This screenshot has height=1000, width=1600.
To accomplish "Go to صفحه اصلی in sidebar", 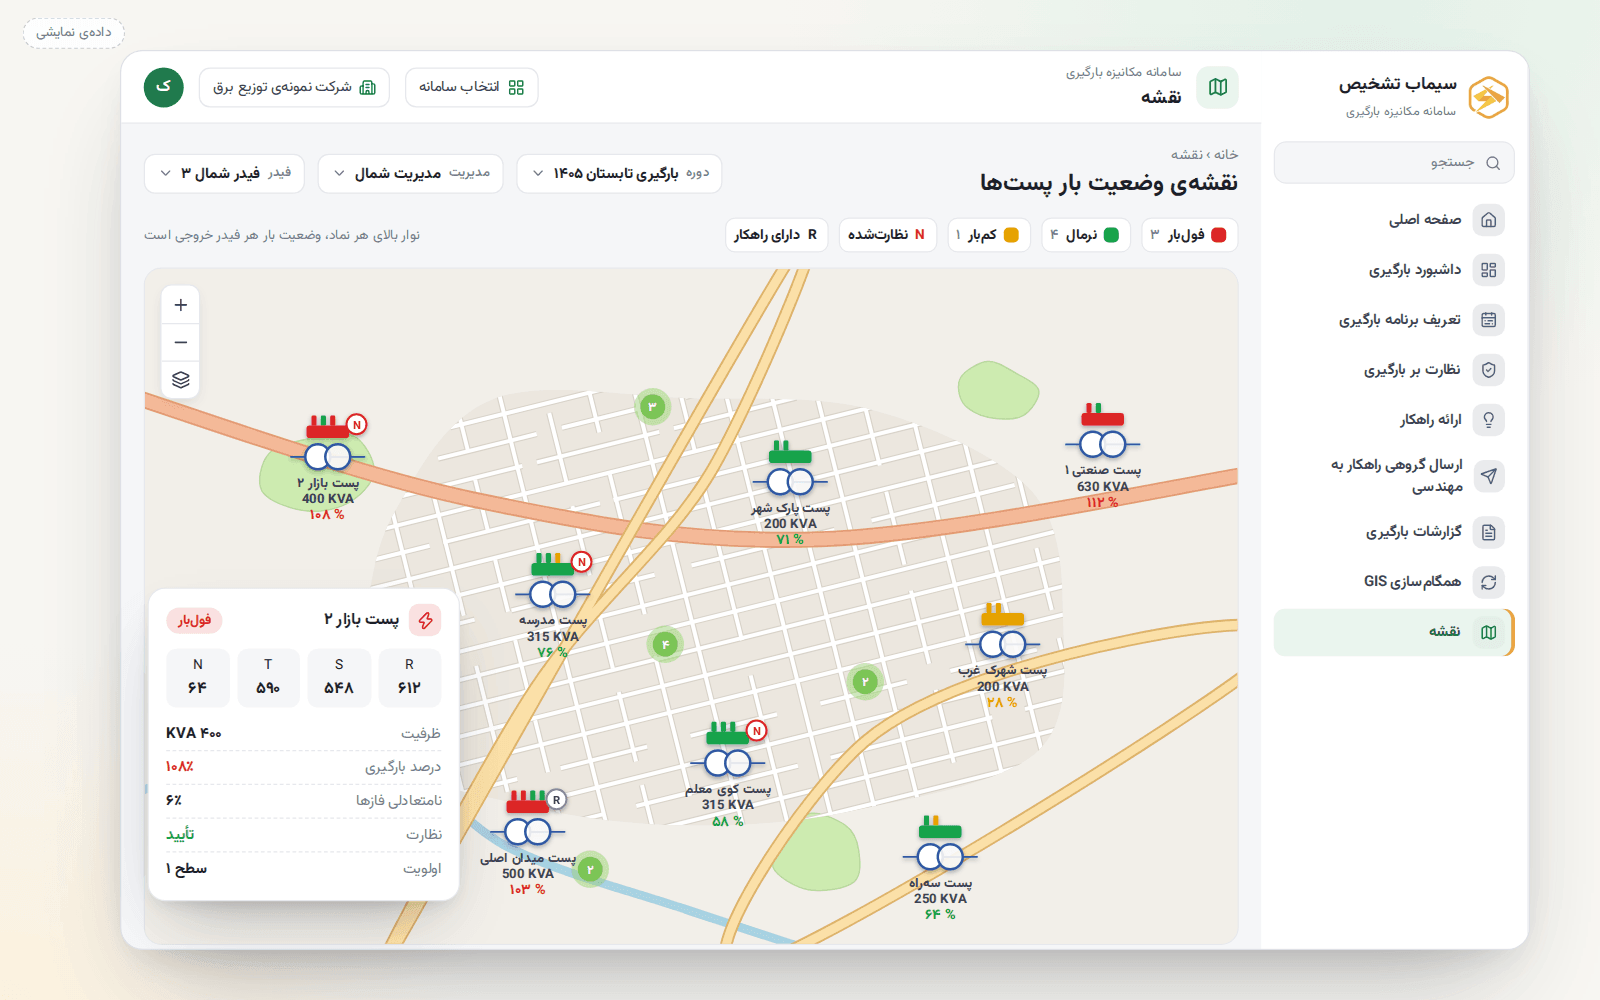I will point(1394,220).
